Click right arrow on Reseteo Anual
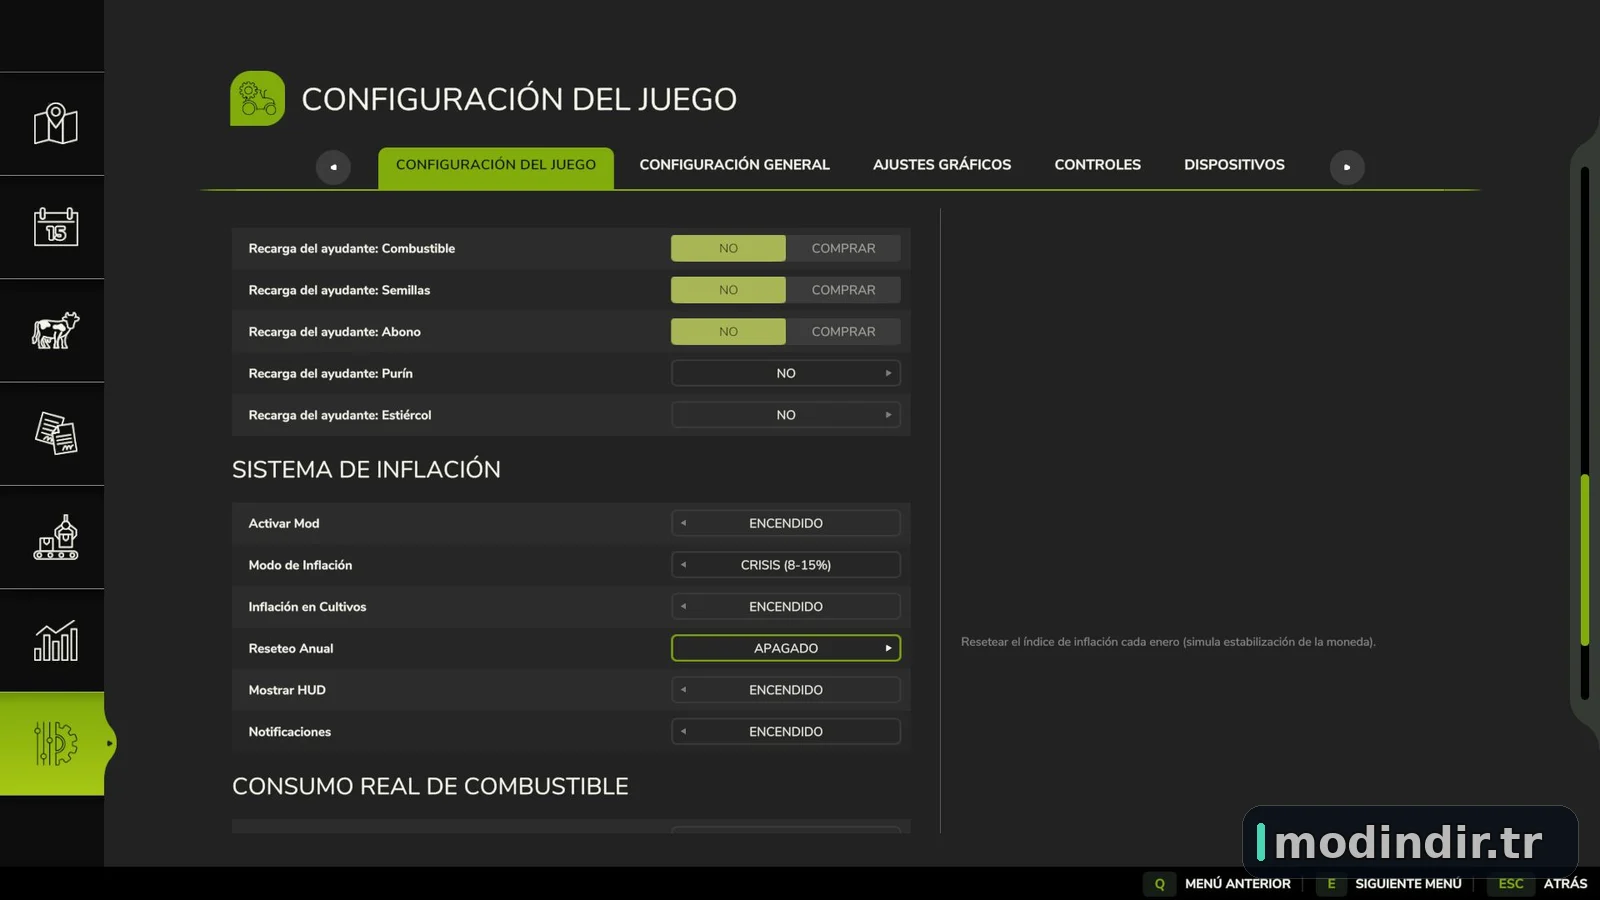 (x=888, y=648)
